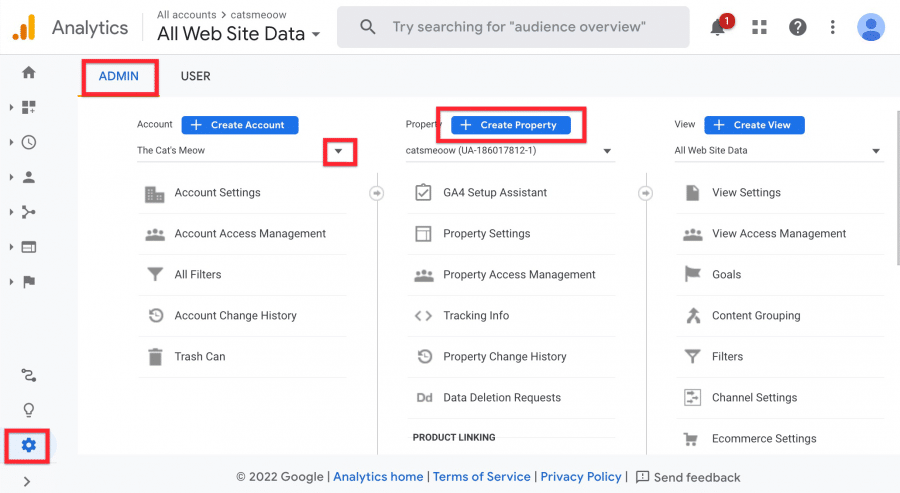Expand the left navigation sidebar chevron
Image resolution: width=900 pixels, height=493 pixels.
(27, 482)
